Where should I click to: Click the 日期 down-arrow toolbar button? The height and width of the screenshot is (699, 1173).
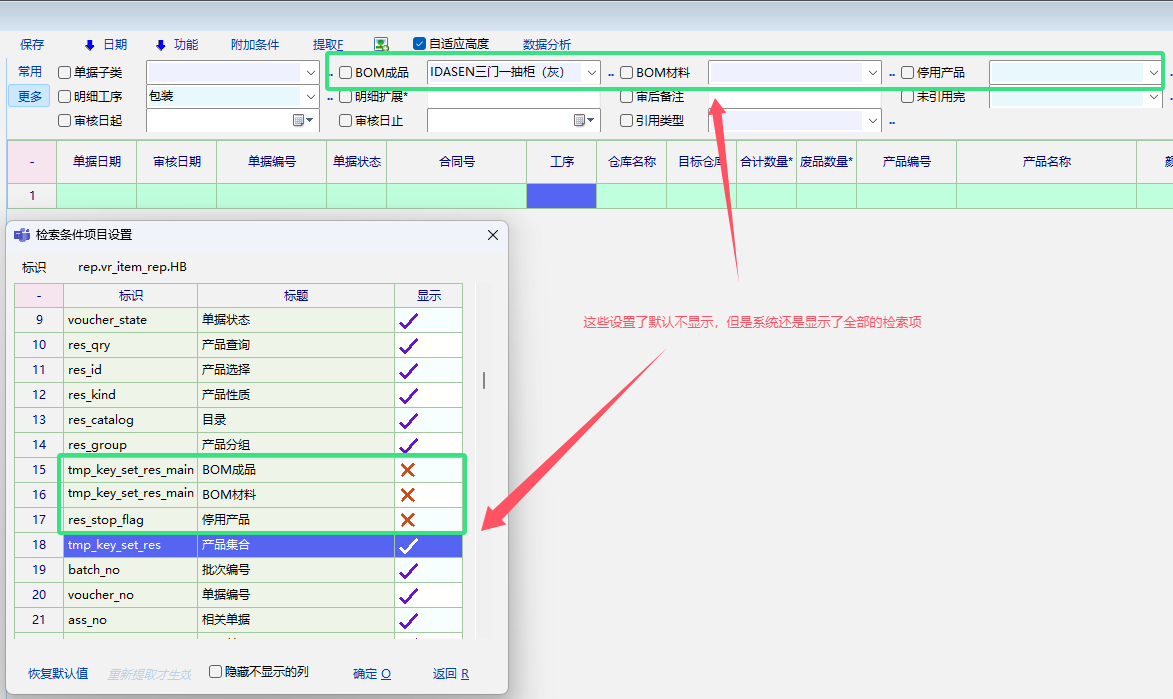pos(105,44)
